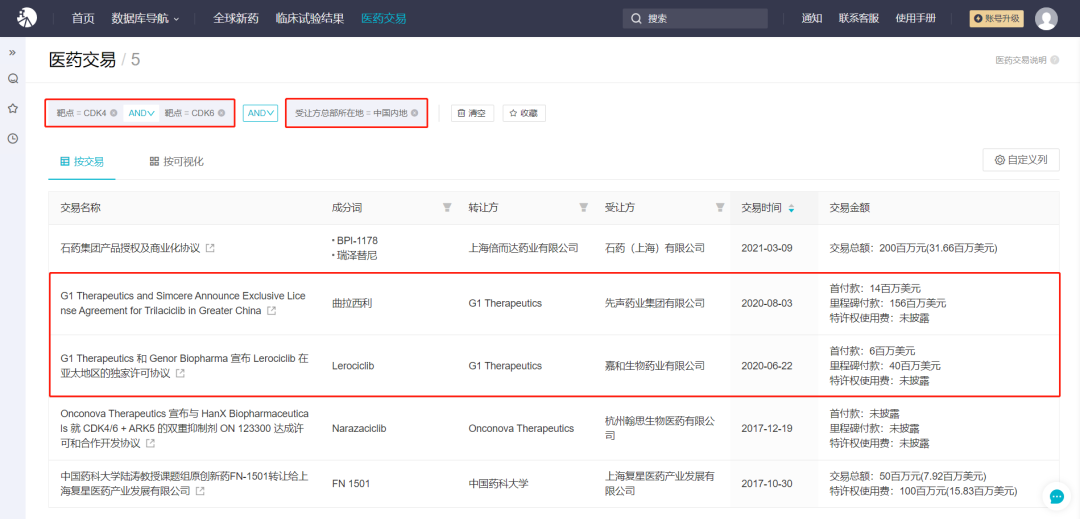Remove the 靶点 = CDK4 filter
1080x519 pixels.
[x=114, y=113]
